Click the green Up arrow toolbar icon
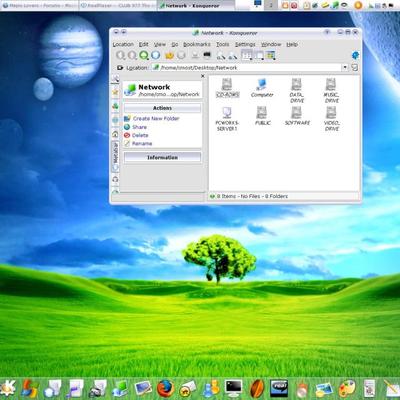Viewport: 400px width, 400px height. point(144,55)
